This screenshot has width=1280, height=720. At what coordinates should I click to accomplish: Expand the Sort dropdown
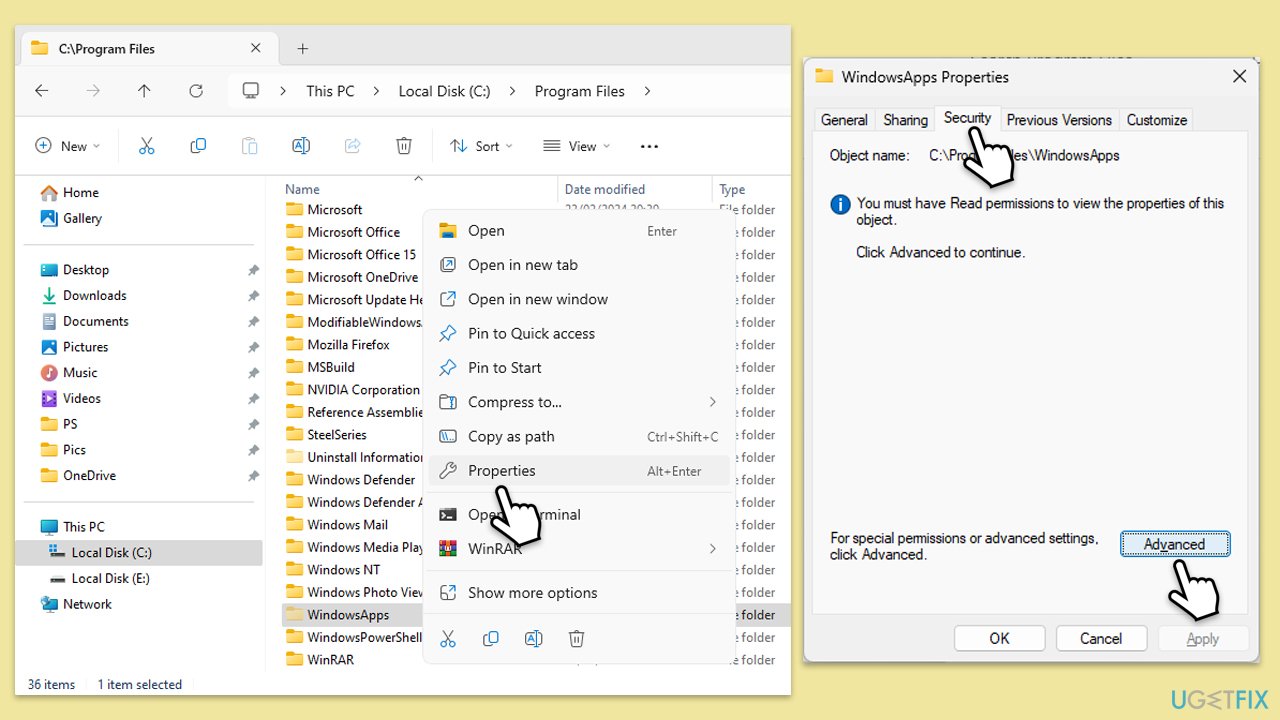click(x=481, y=146)
